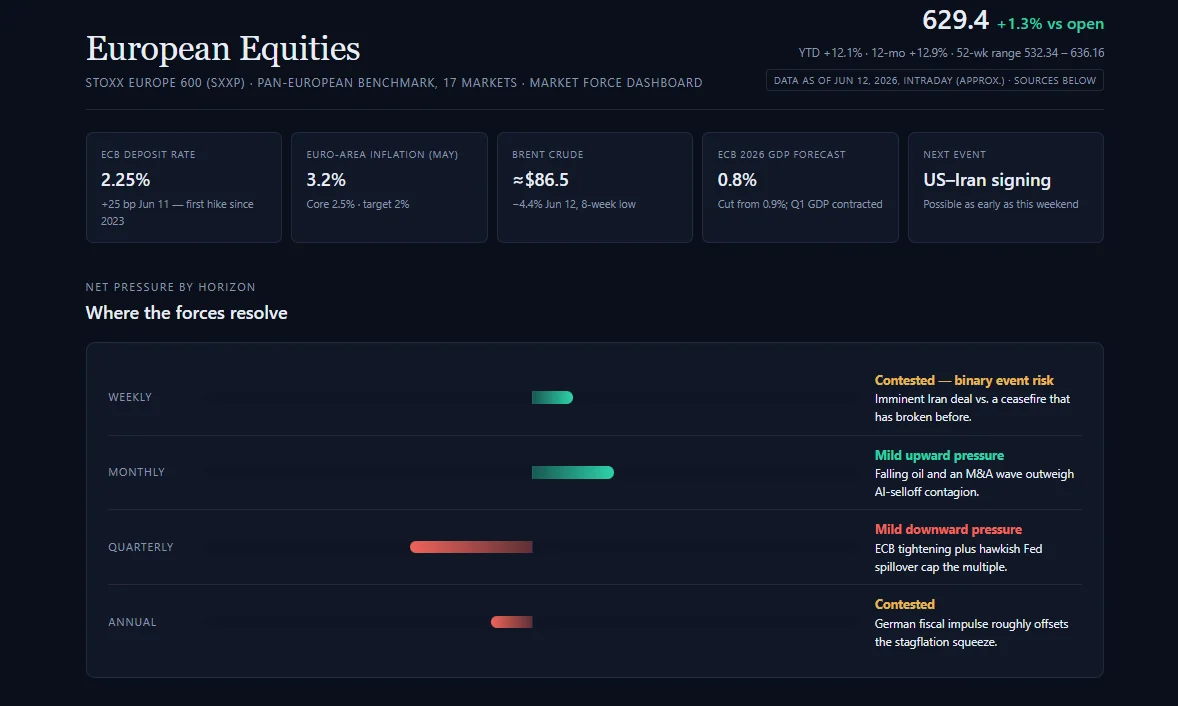Click the "European Equities" page title
The height and width of the screenshot is (706, 1178).
point(223,49)
